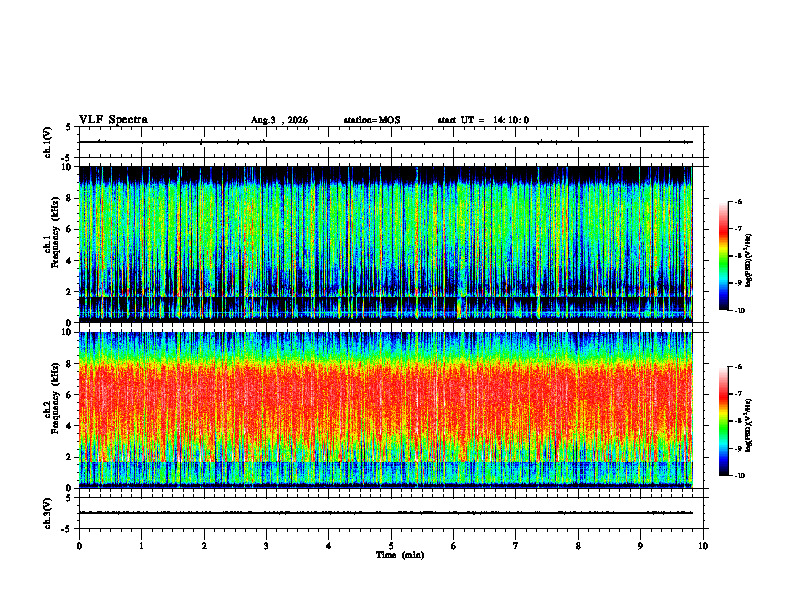Image resolution: width=792 pixels, height=612 pixels.
Task: Click inside the ch.1 spectrogram panel
Action: tap(385, 244)
